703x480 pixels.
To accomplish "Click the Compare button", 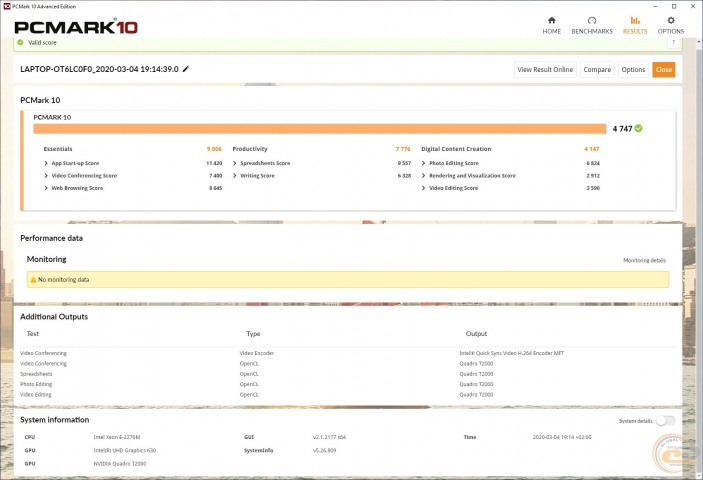I will tap(597, 69).
